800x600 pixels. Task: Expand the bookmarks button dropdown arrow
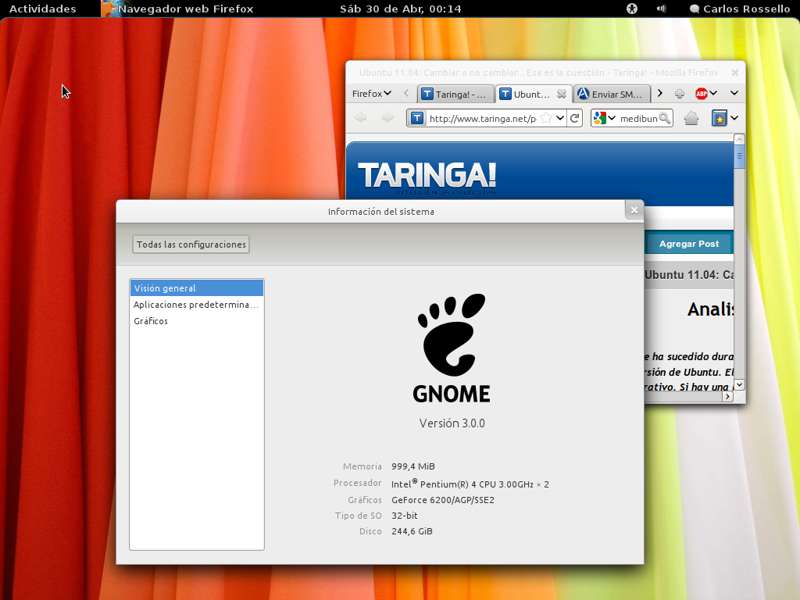click(x=734, y=118)
